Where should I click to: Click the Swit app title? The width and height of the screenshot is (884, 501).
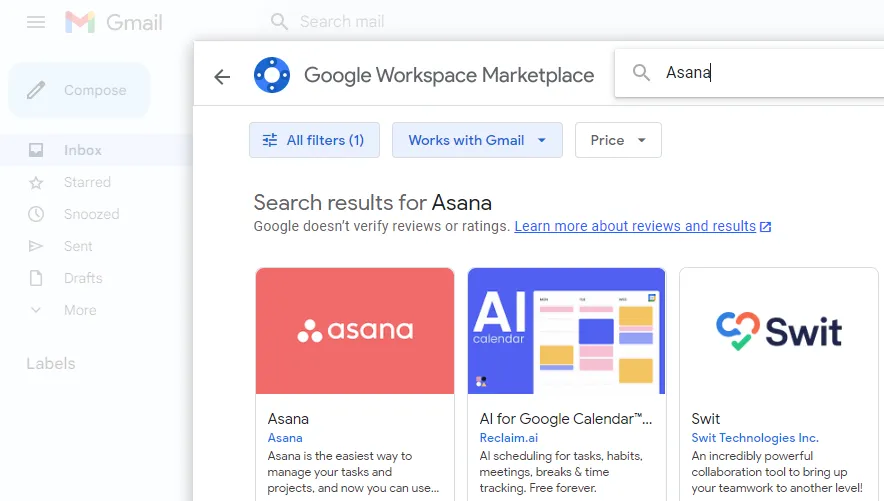[x=706, y=419]
